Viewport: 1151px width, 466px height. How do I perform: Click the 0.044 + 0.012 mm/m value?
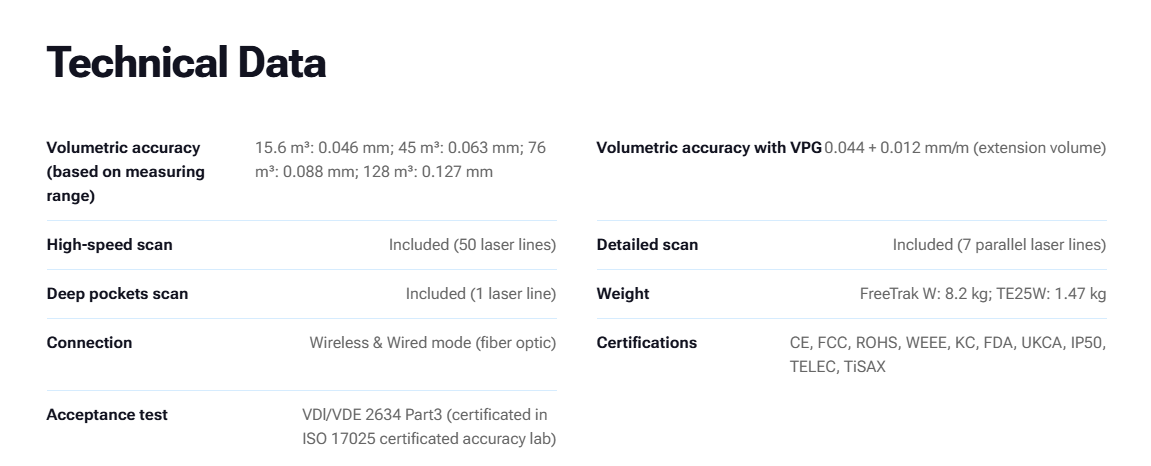965,148
